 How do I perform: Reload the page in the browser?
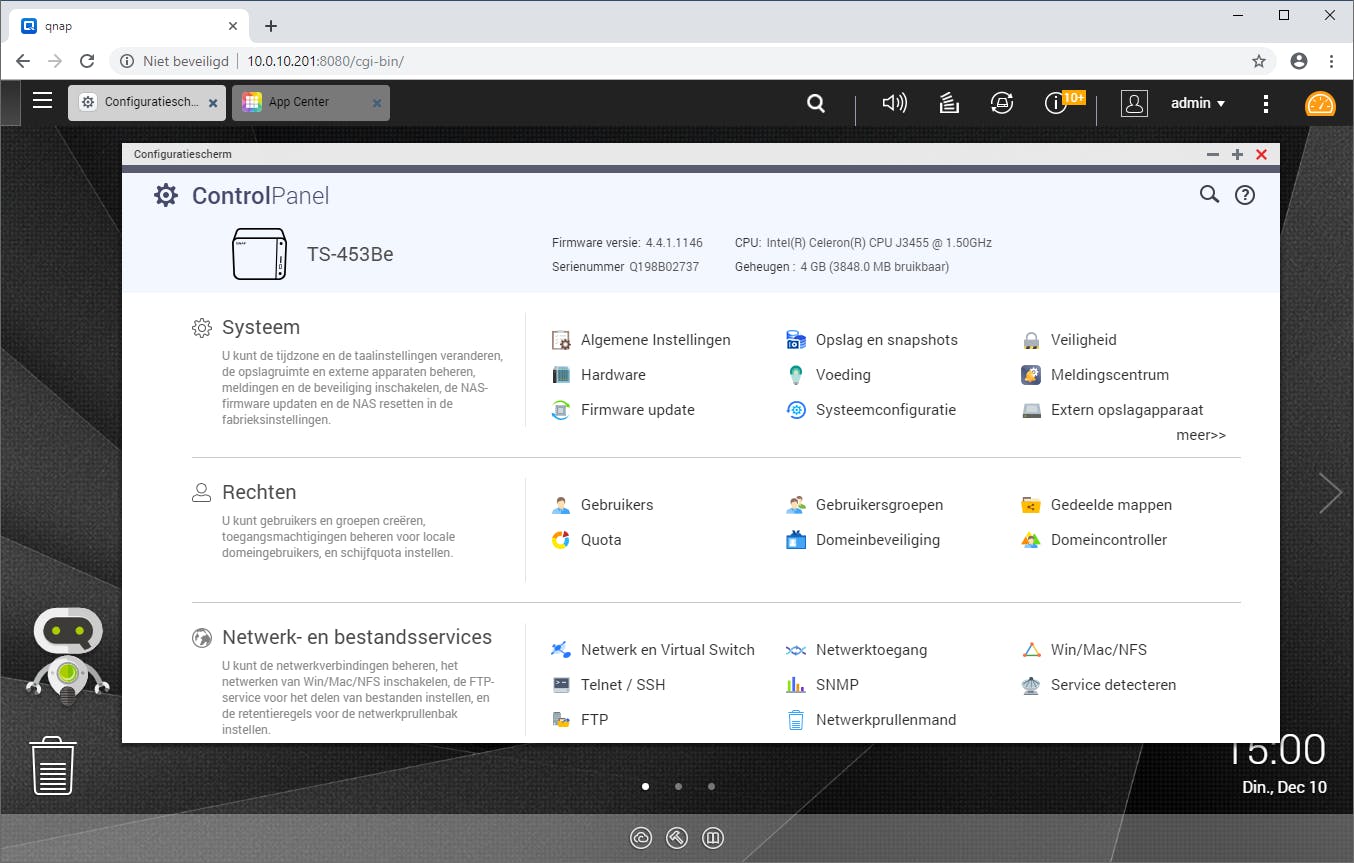(87, 61)
